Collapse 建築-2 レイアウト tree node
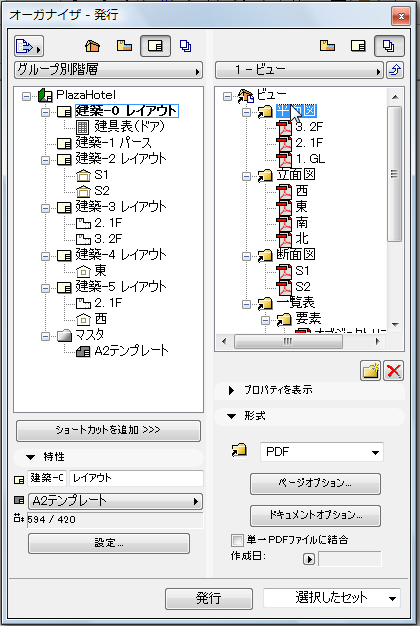 46,160
